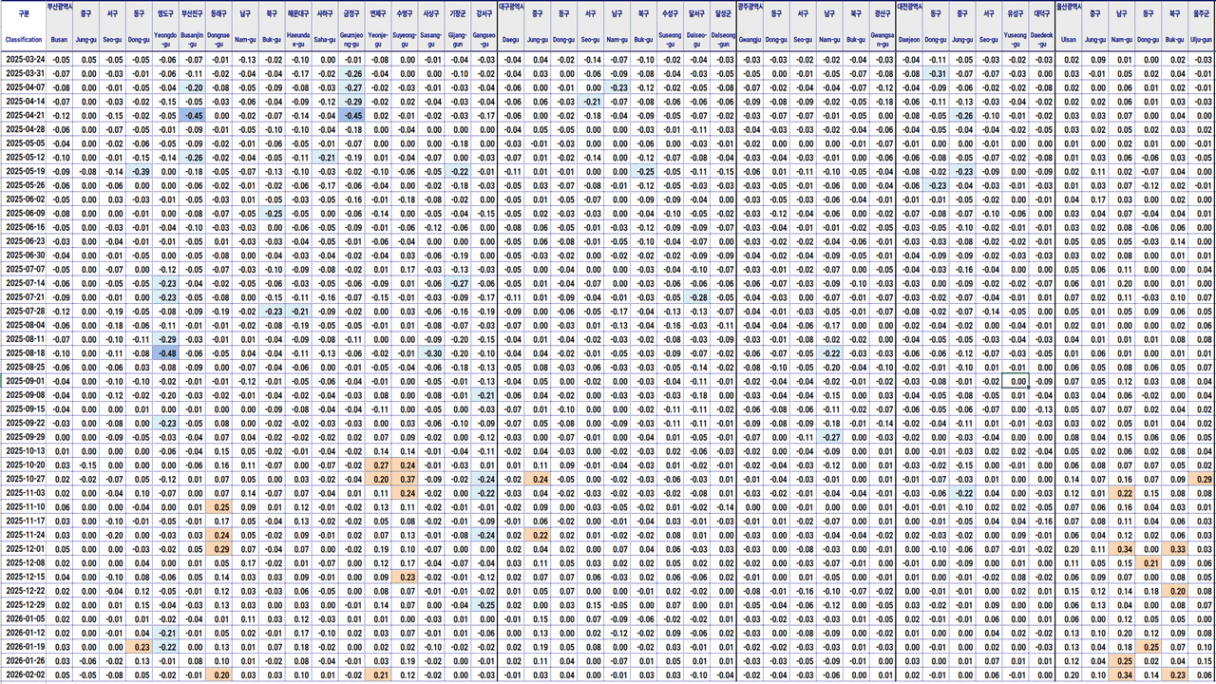
Task: Select the Gwangju column header
Action: click(750, 40)
